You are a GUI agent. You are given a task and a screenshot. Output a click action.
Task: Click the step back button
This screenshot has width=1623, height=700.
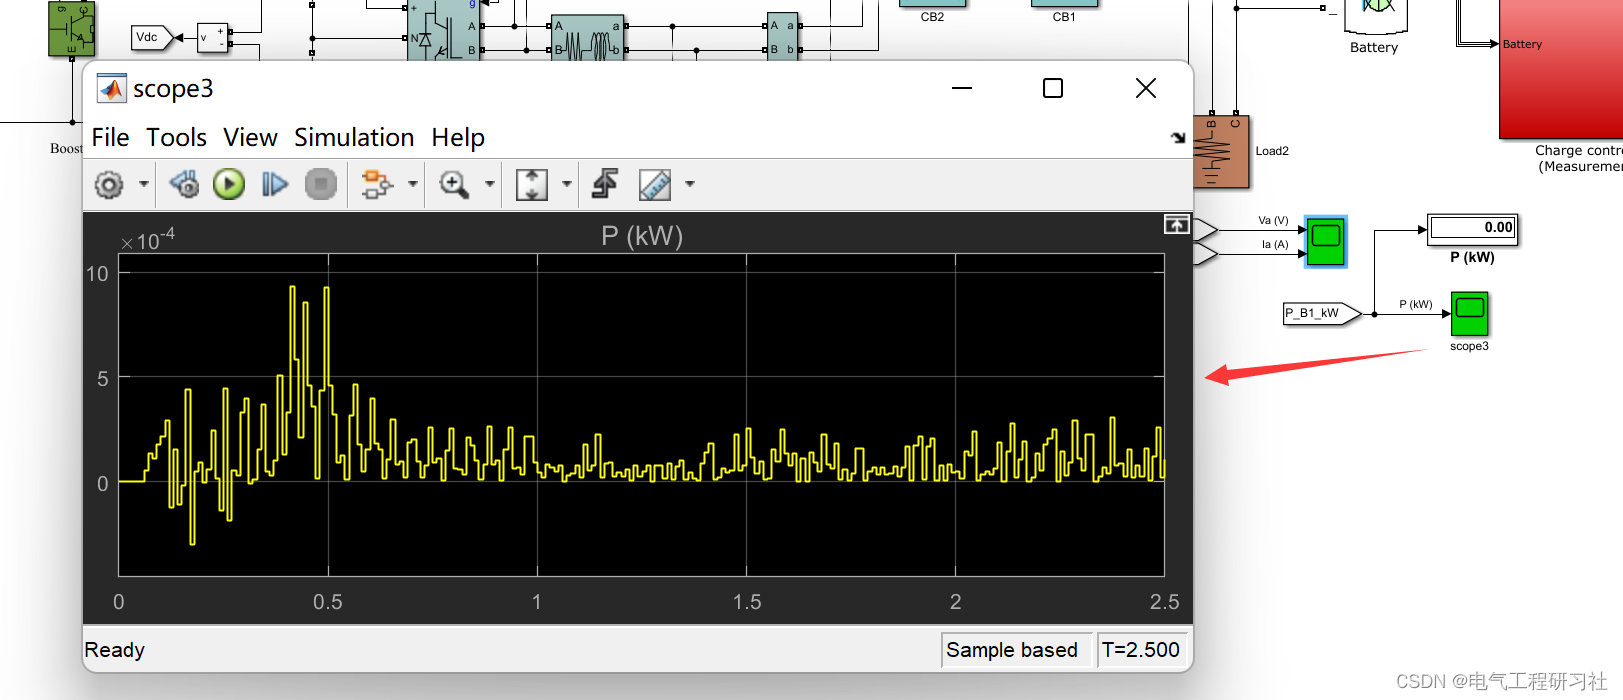coord(184,184)
